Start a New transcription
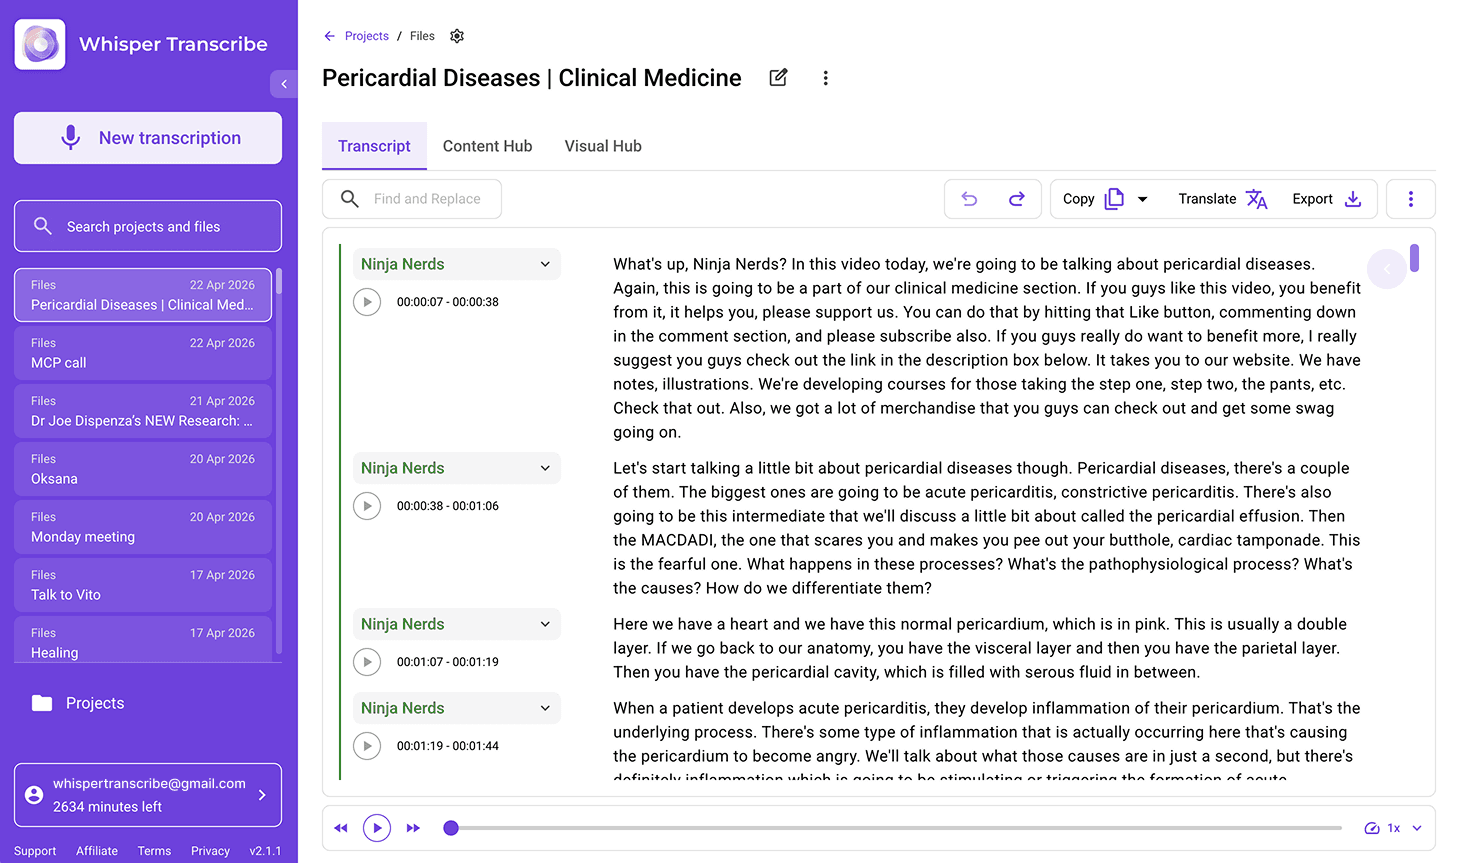 [147, 137]
